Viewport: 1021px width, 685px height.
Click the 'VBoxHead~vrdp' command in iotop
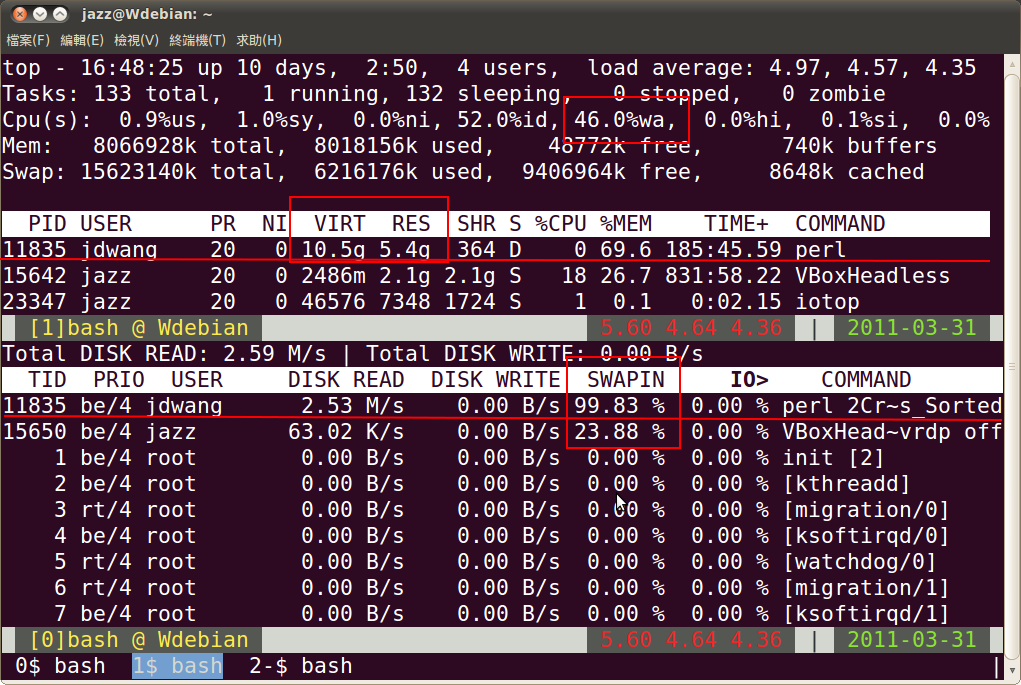click(x=866, y=432)
